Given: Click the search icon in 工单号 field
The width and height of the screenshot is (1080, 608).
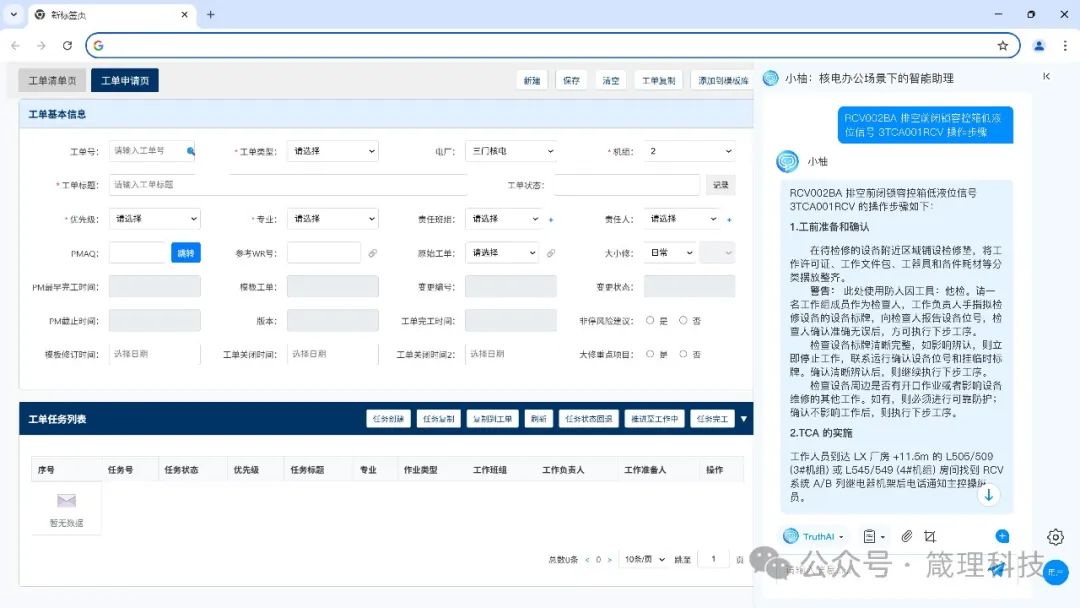Looking at the screenshot, I should (x=190, y=151).
